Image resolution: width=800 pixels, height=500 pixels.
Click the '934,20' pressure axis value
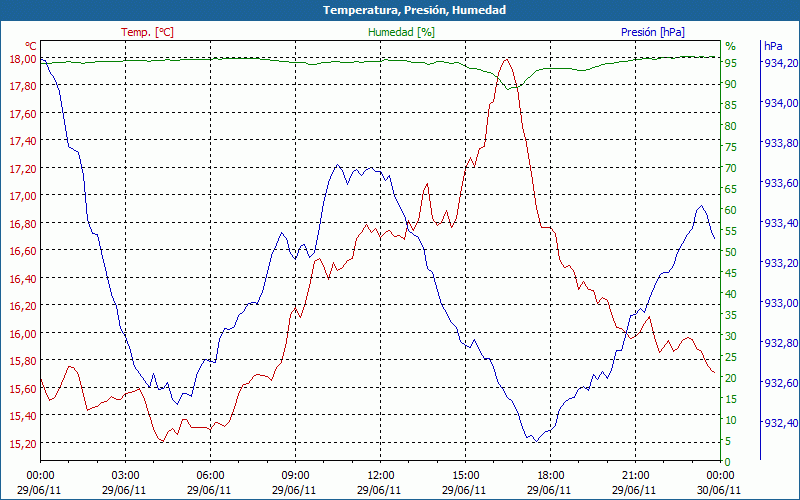[780, 63]
